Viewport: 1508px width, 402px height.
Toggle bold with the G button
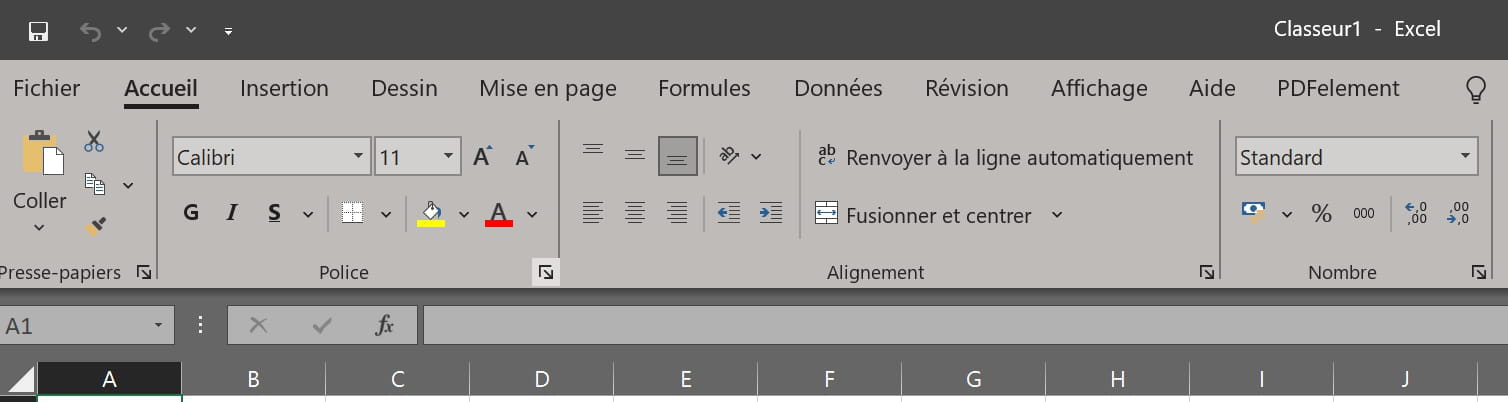point(192,213)
